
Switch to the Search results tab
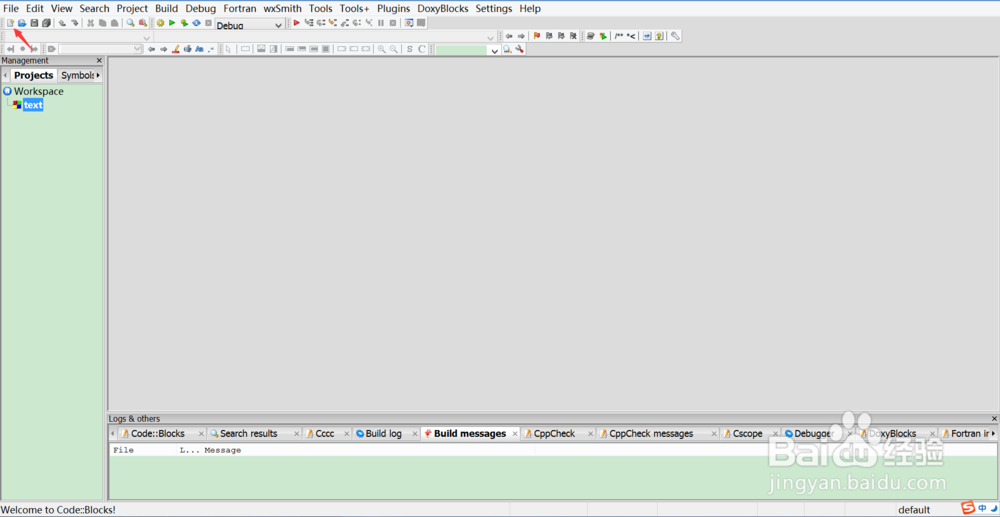(248, 433)
